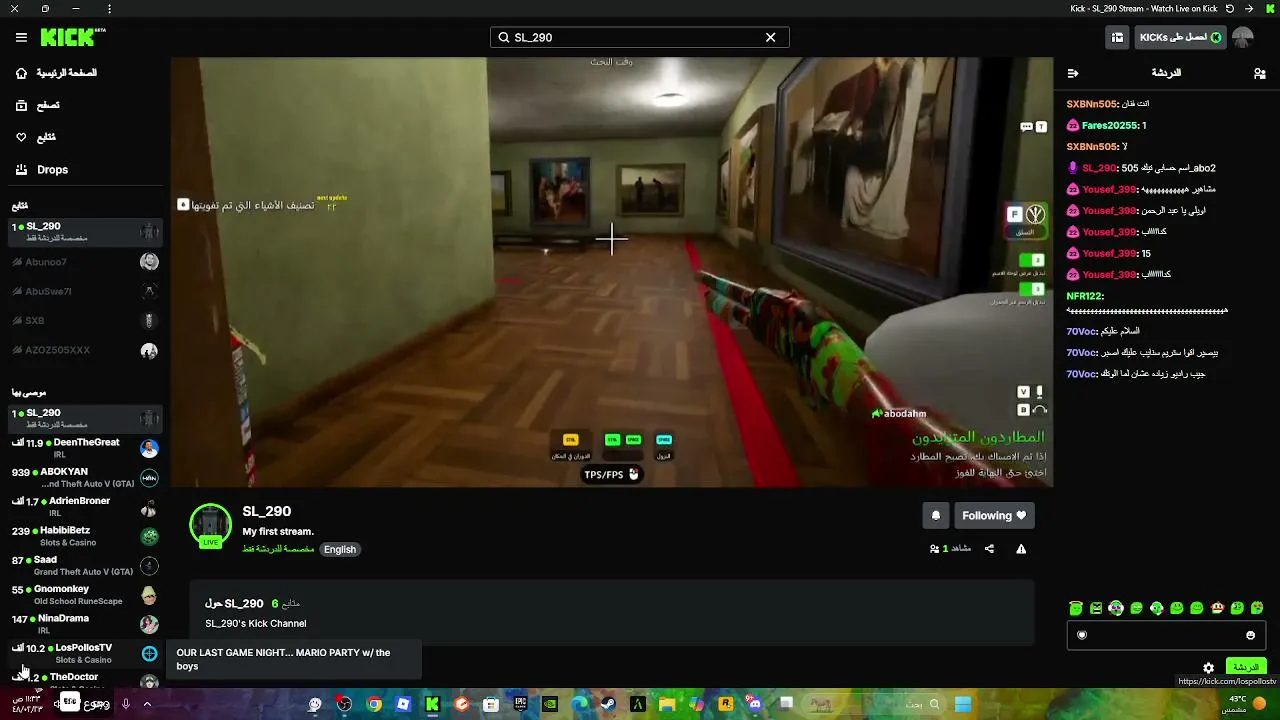This screenshot has height=720, width=1280.
Task: Open HabibiBetz Slots & Casino stream
Action: (85, 536)
